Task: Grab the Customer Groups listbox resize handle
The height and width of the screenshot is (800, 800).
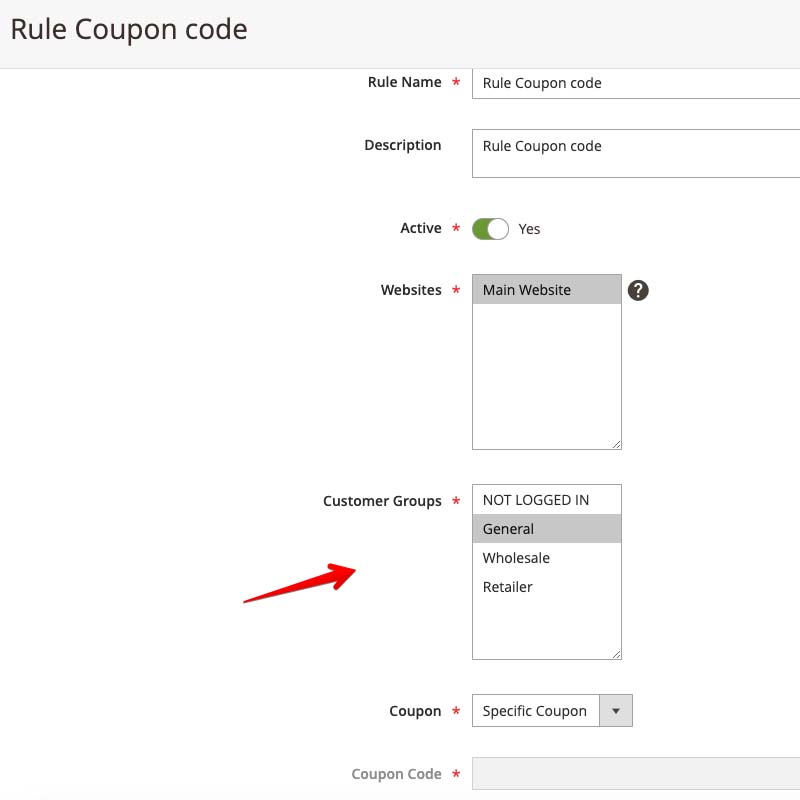Action: (616, 654)
